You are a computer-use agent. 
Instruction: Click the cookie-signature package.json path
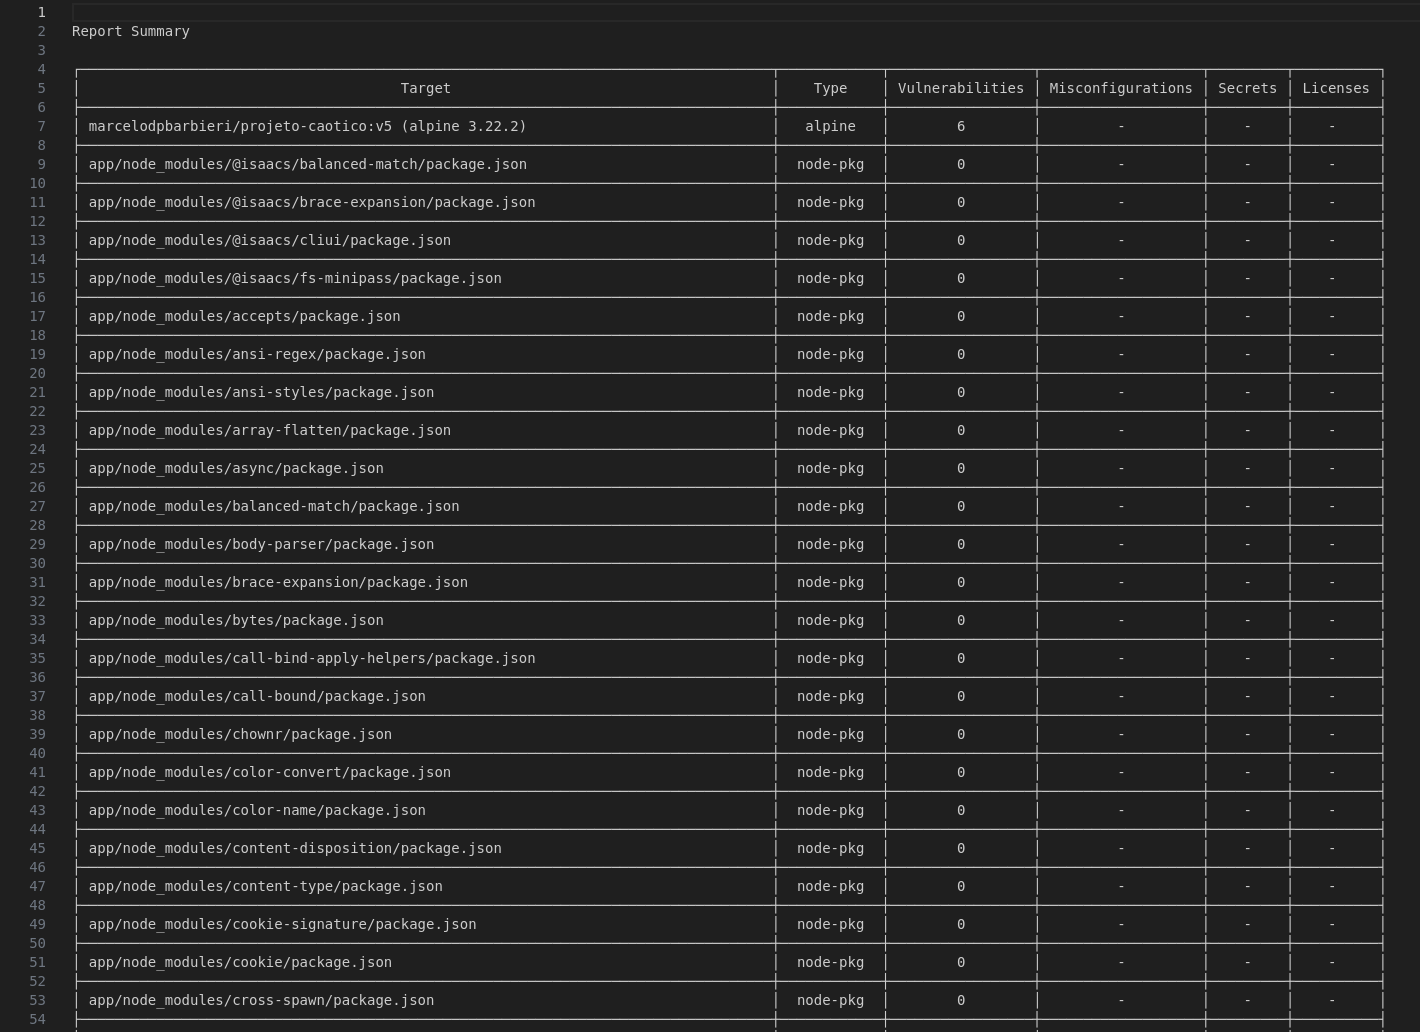pyautogui.click(x=282, y=924)
